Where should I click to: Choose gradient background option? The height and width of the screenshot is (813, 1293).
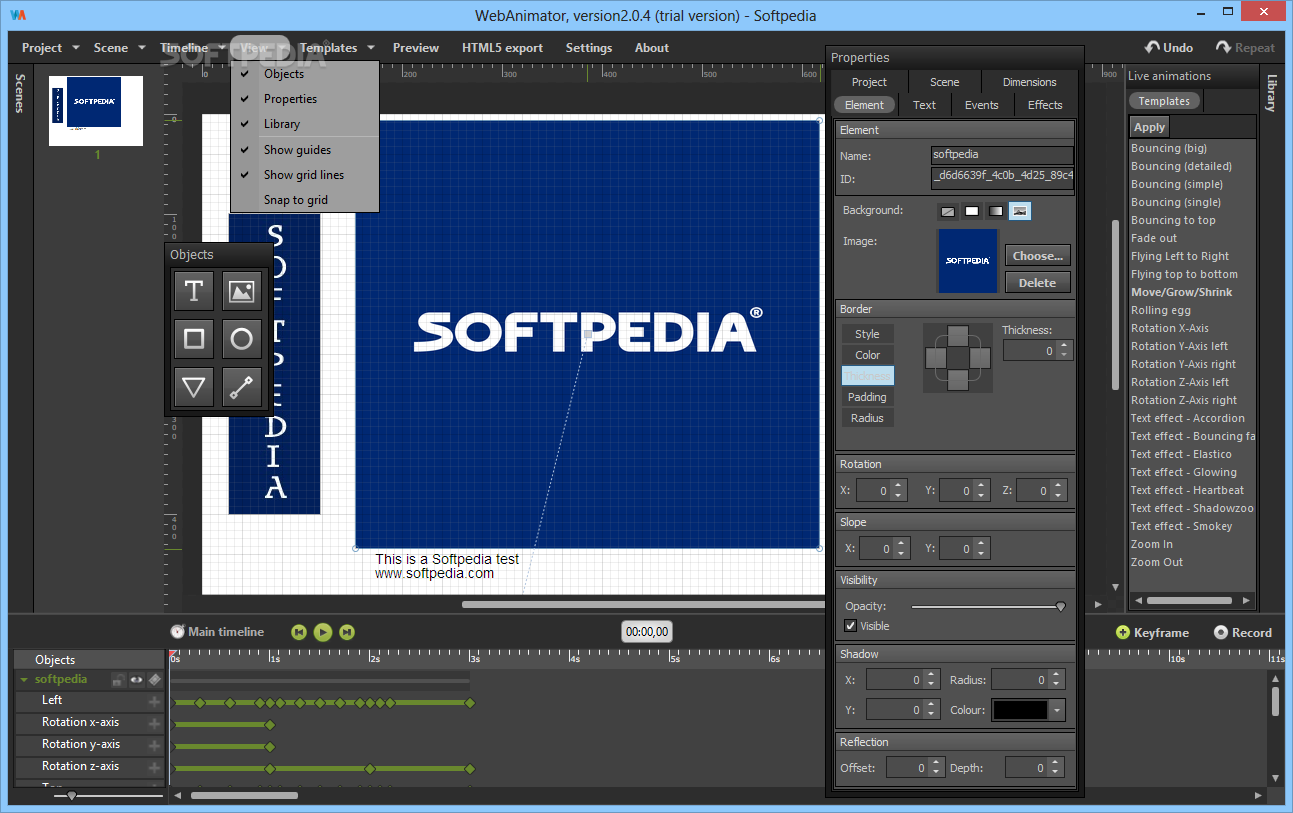[996, 211]
